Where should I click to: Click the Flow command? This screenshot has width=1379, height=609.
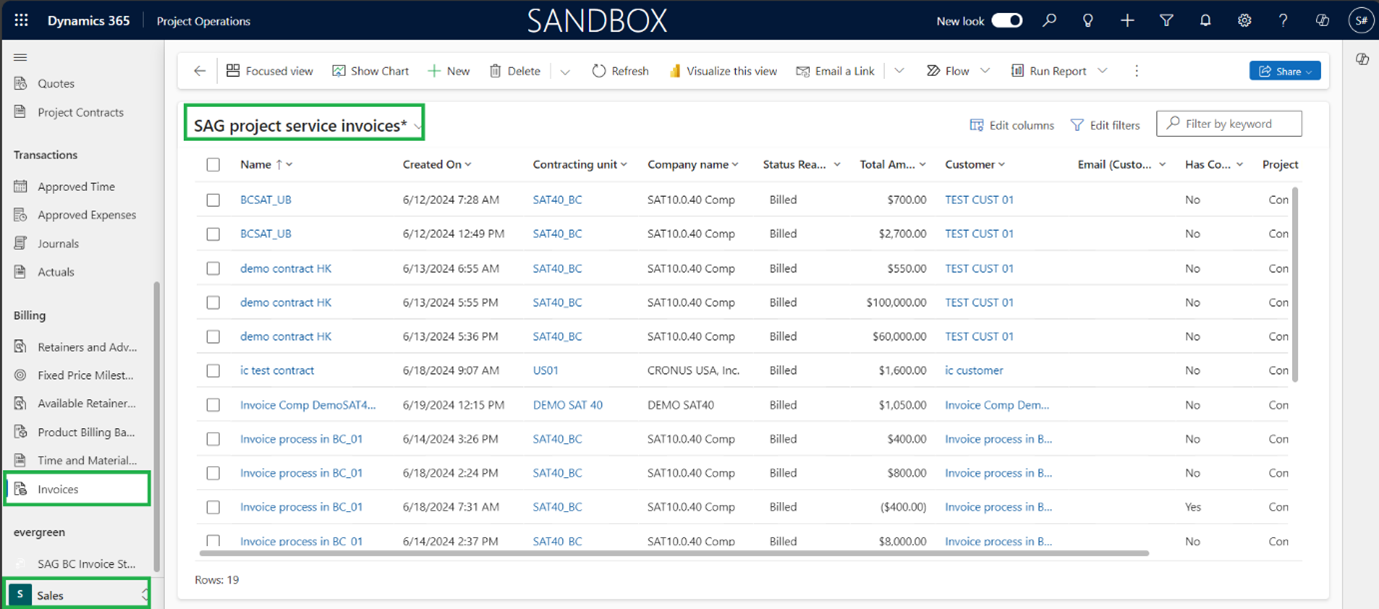click(x=947, y=71)
